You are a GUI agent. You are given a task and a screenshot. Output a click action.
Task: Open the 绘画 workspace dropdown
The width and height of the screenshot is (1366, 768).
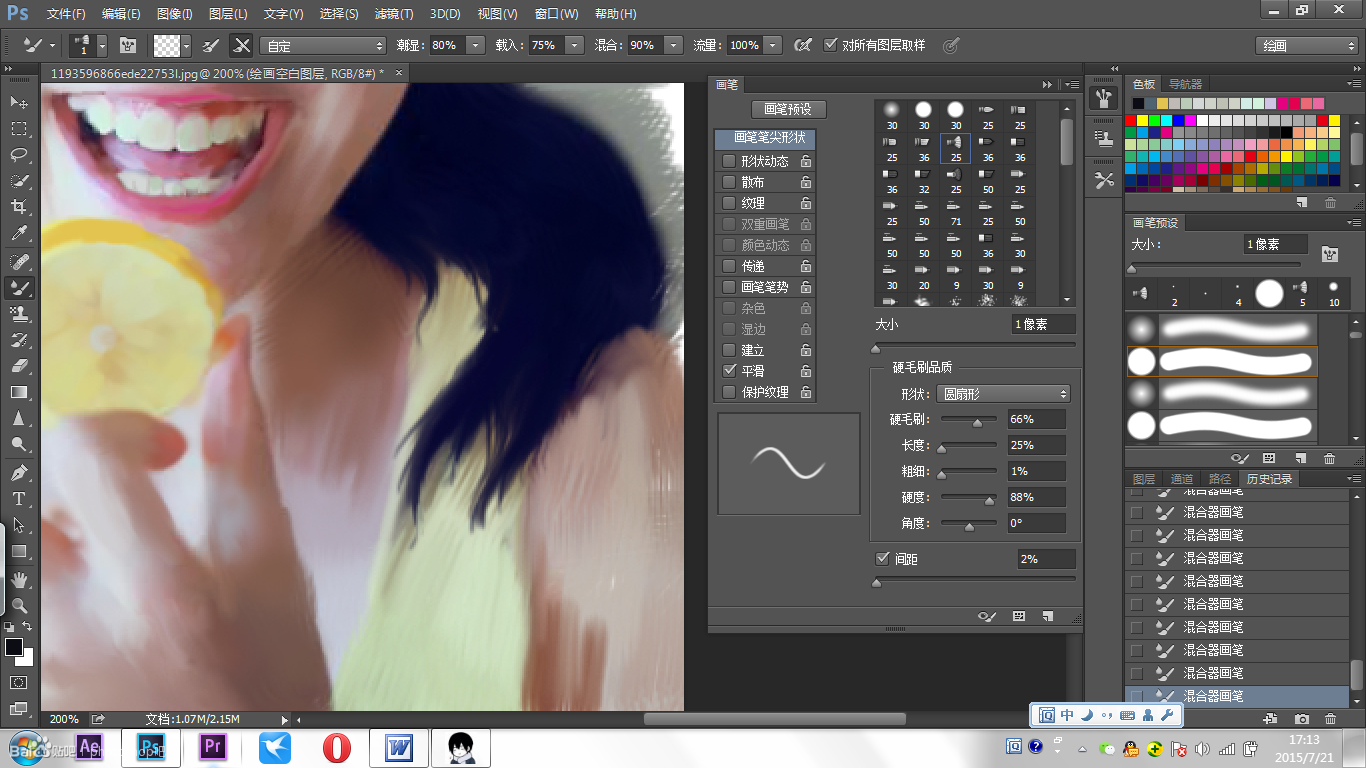point(1307,45)
